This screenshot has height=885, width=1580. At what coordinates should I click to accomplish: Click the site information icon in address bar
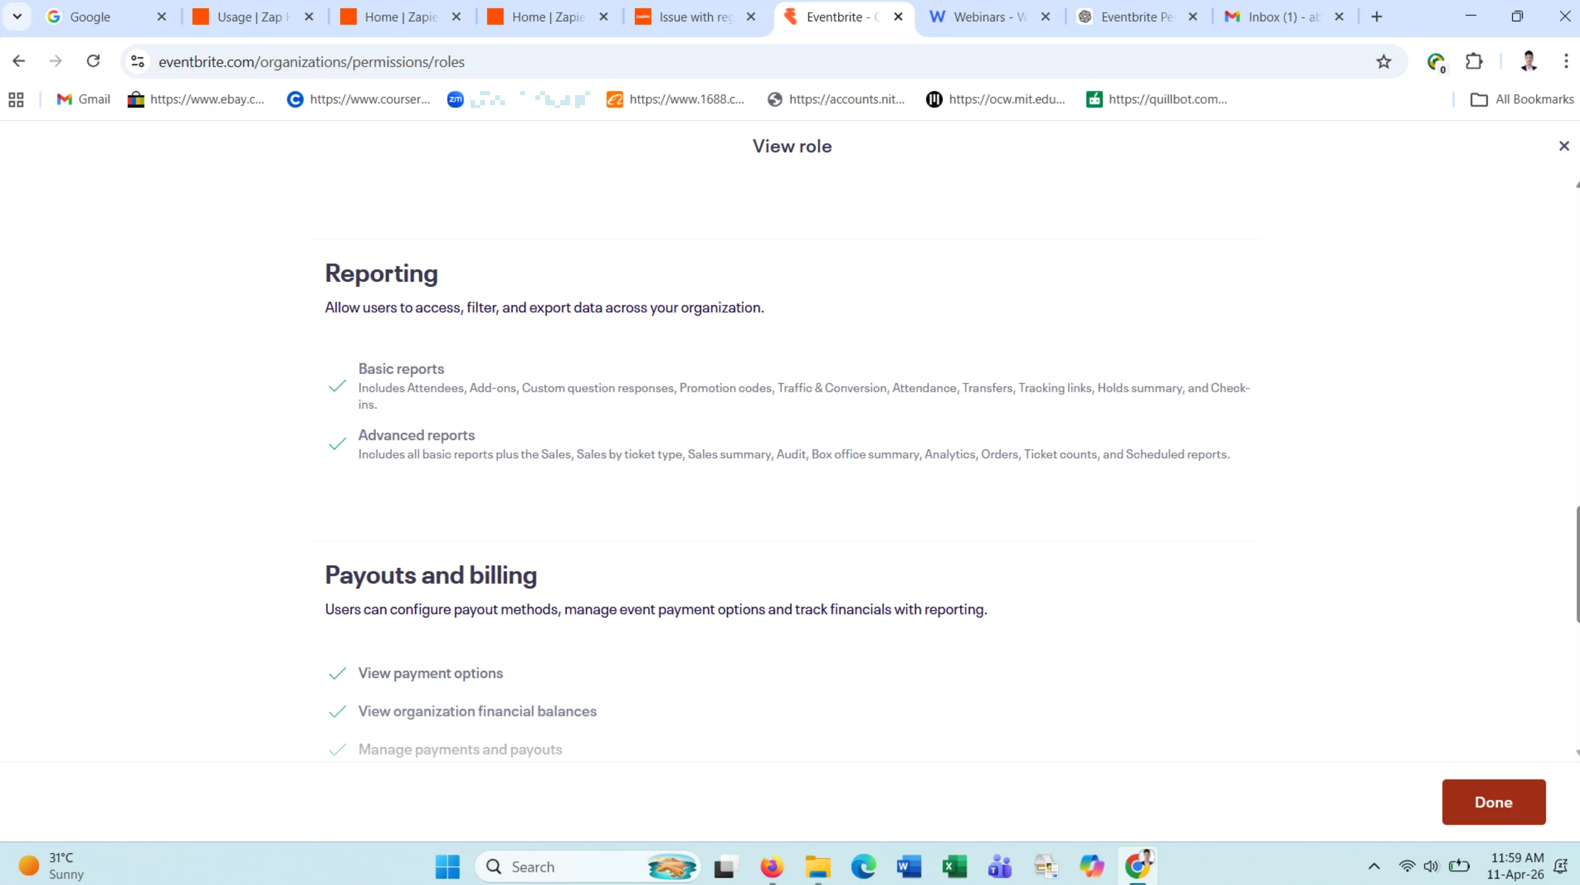coord(138,62)
